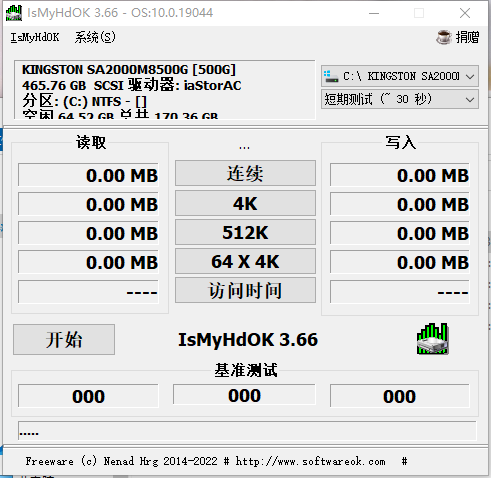Click the 读取 access time ---- field
The height and width of the screenshot is (478, 491).
88,292
